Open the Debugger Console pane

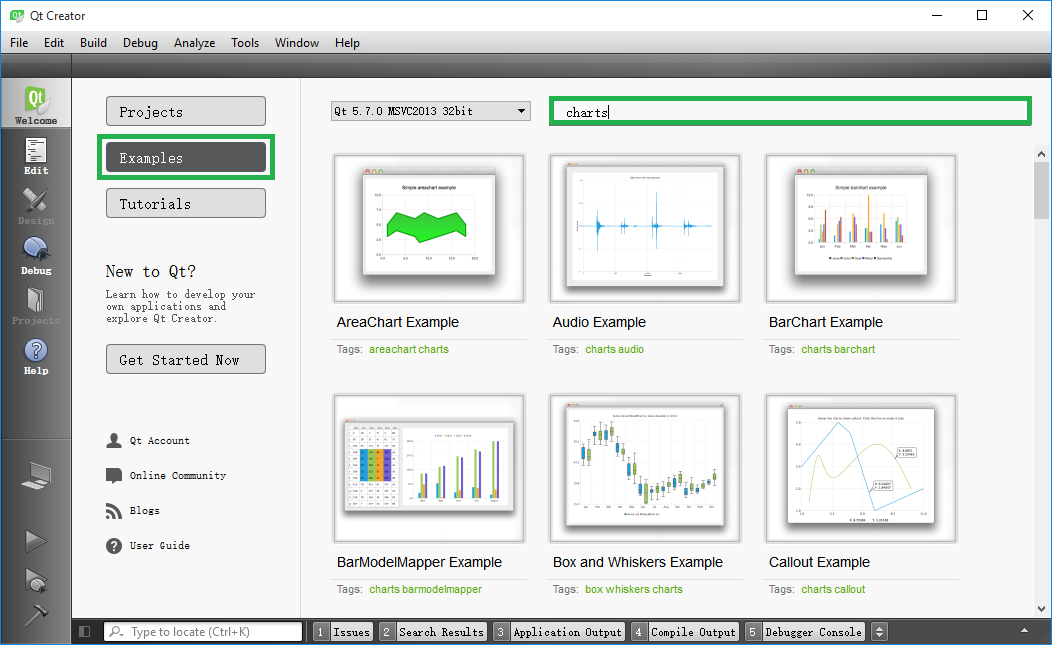coord(805,632)
